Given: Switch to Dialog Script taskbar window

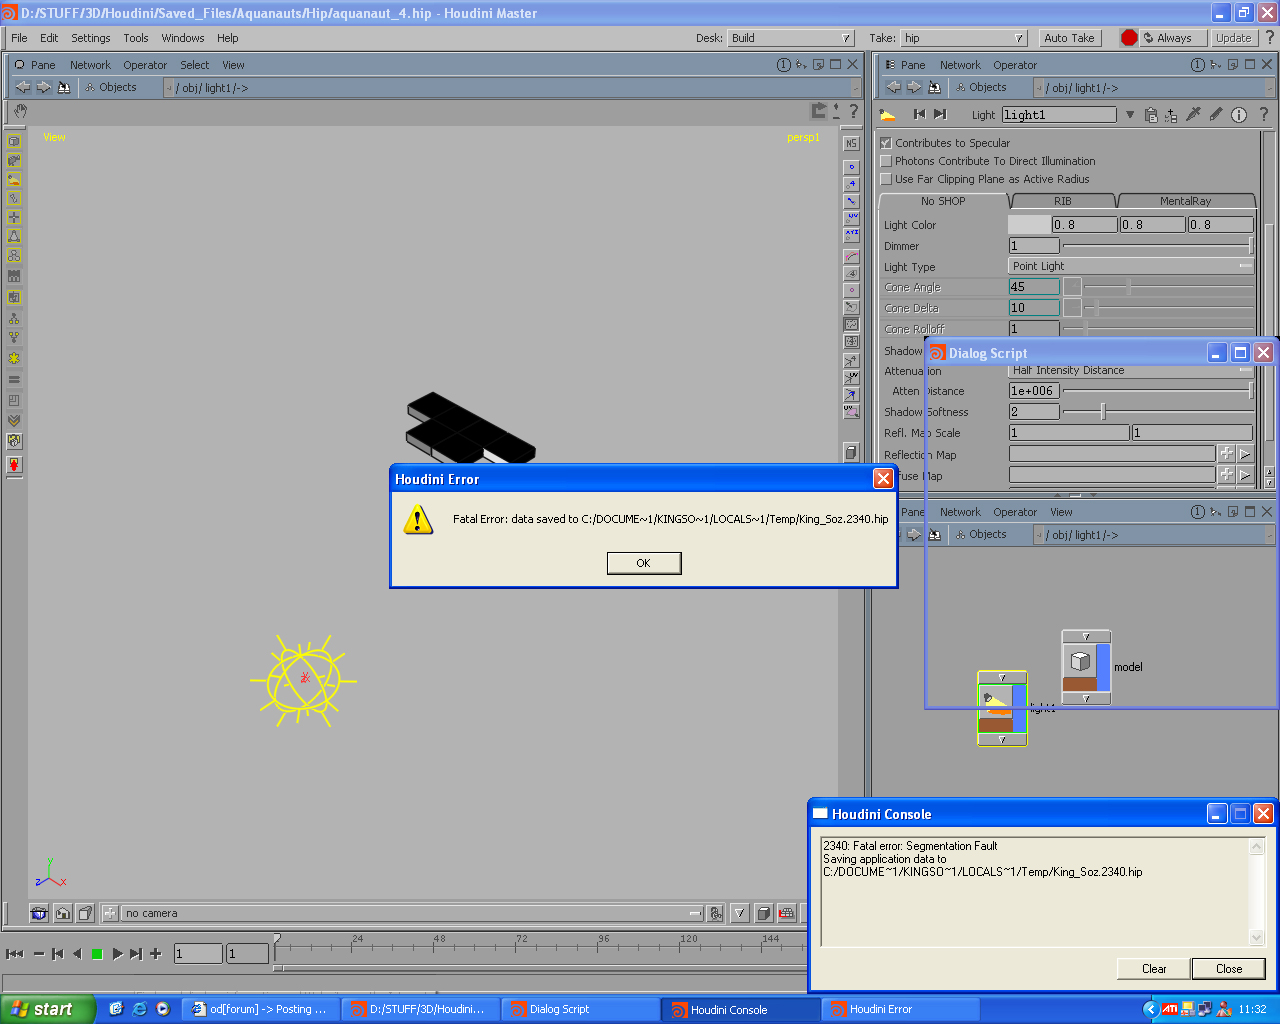Looking at the screenshot, I should [580, 1009].
